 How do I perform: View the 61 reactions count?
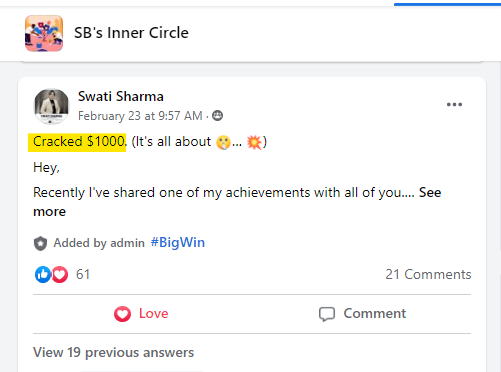click(83, 274)
